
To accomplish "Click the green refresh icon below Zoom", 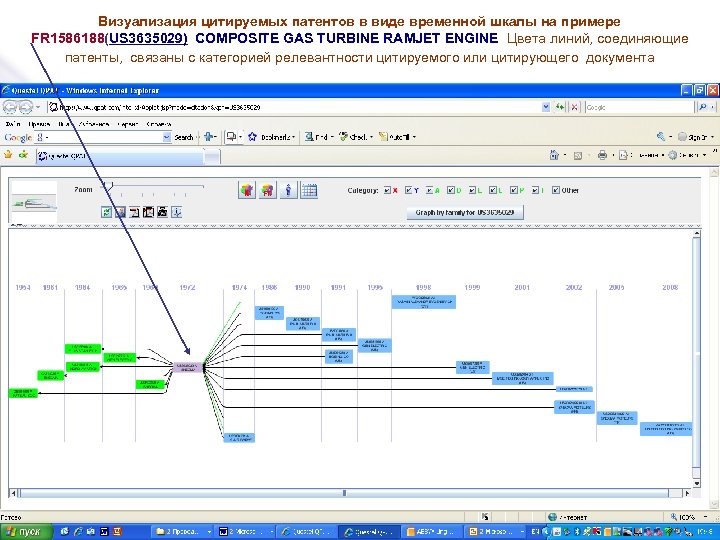I will coord(107,212).
